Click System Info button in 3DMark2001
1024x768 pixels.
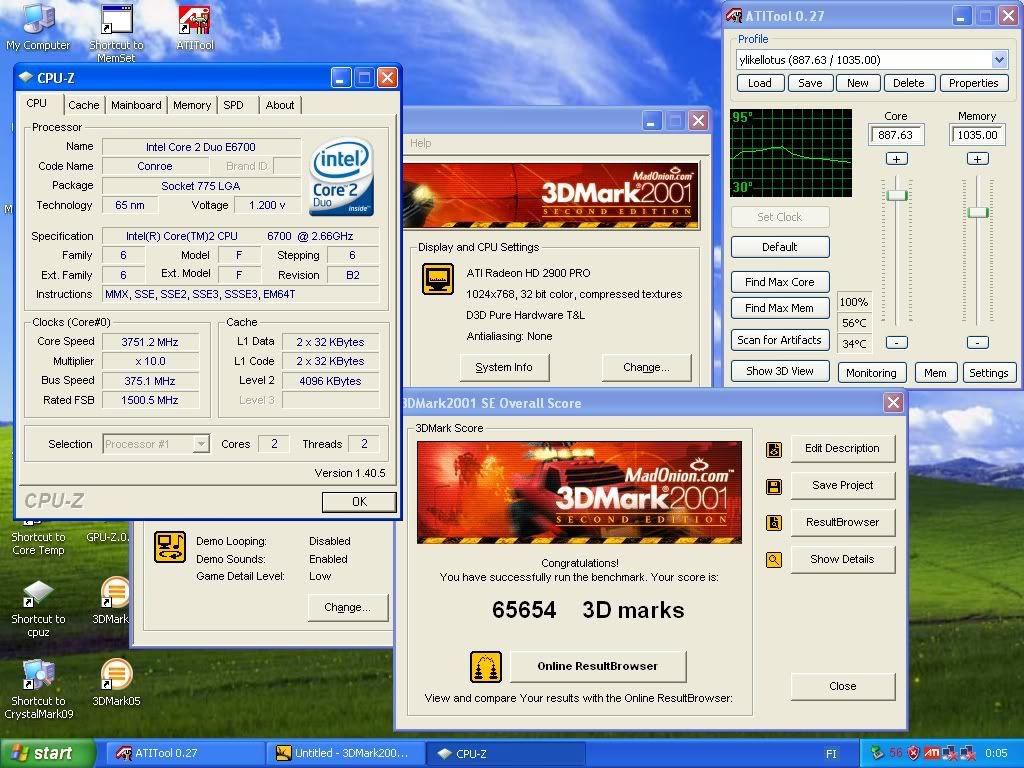(504, 368)
